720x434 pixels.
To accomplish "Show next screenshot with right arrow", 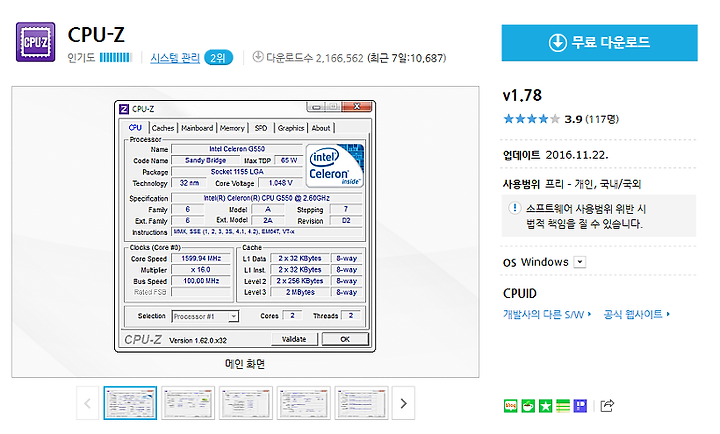I will 404,403.
